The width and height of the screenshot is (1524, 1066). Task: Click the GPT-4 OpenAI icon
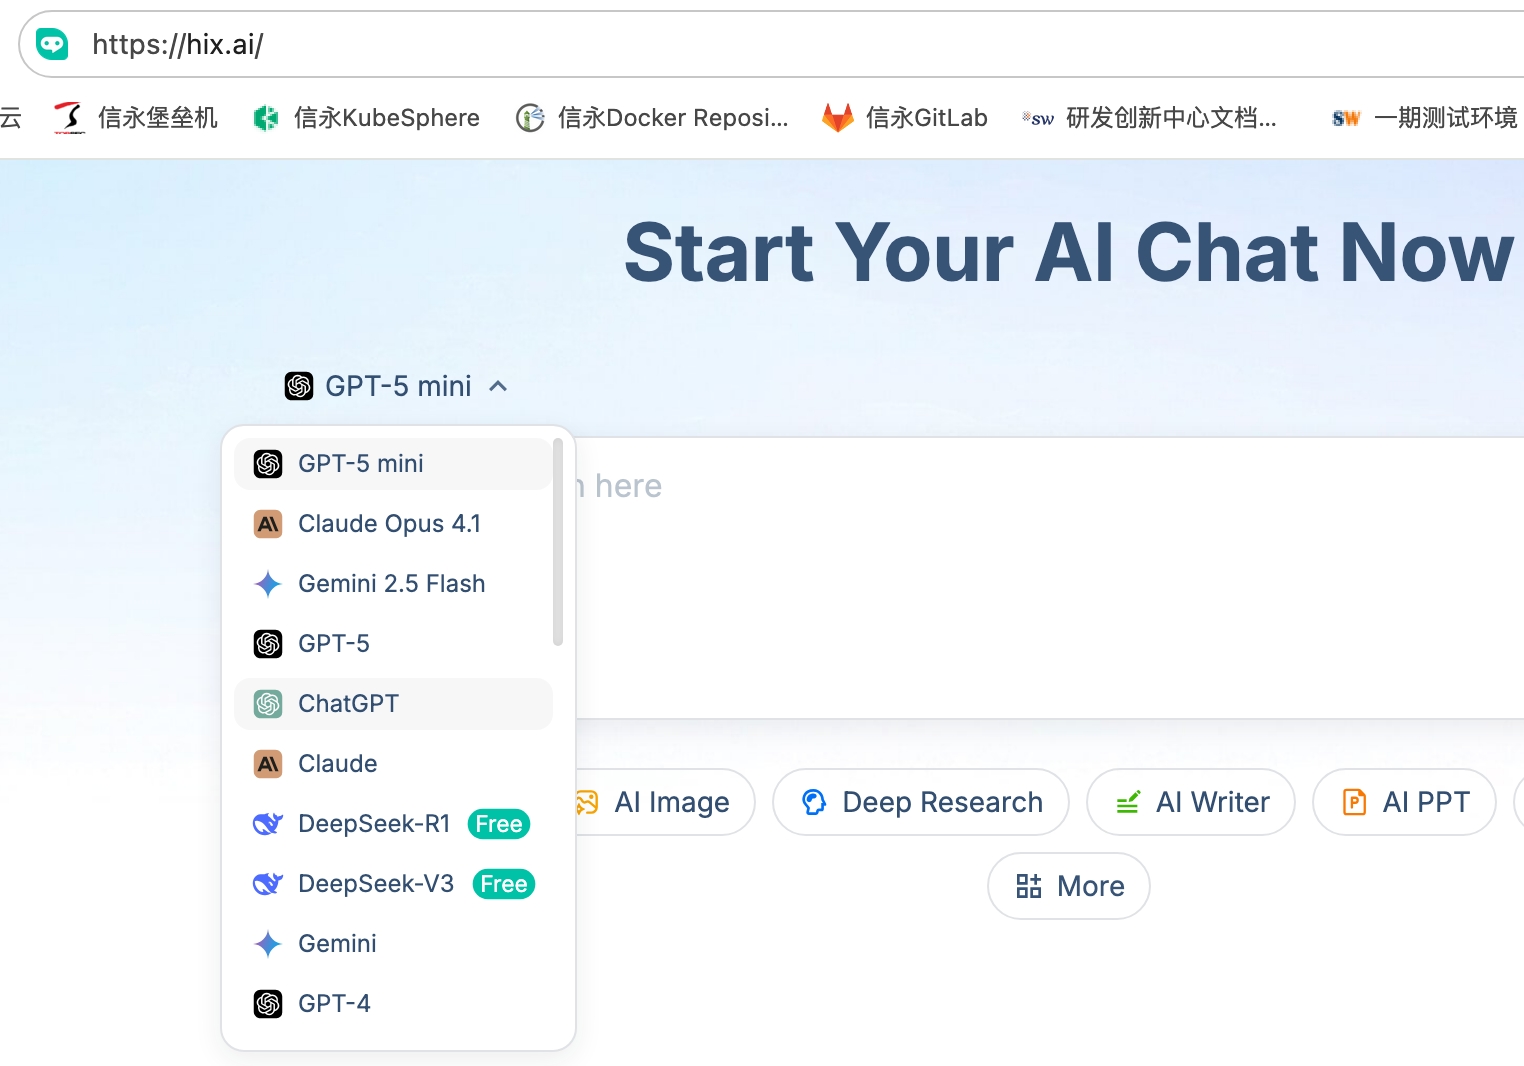coord(268,1004)
